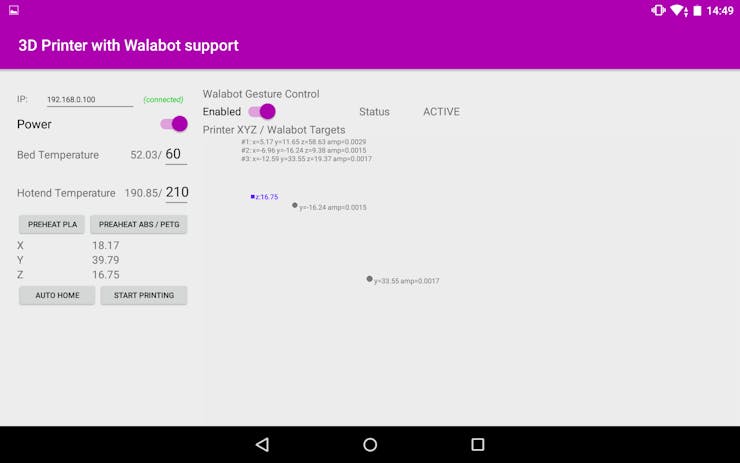Image resolution: width=740 pixels, height=463 pixels.
Task: Click the green (connected) status text
Action: click(163, 100)
